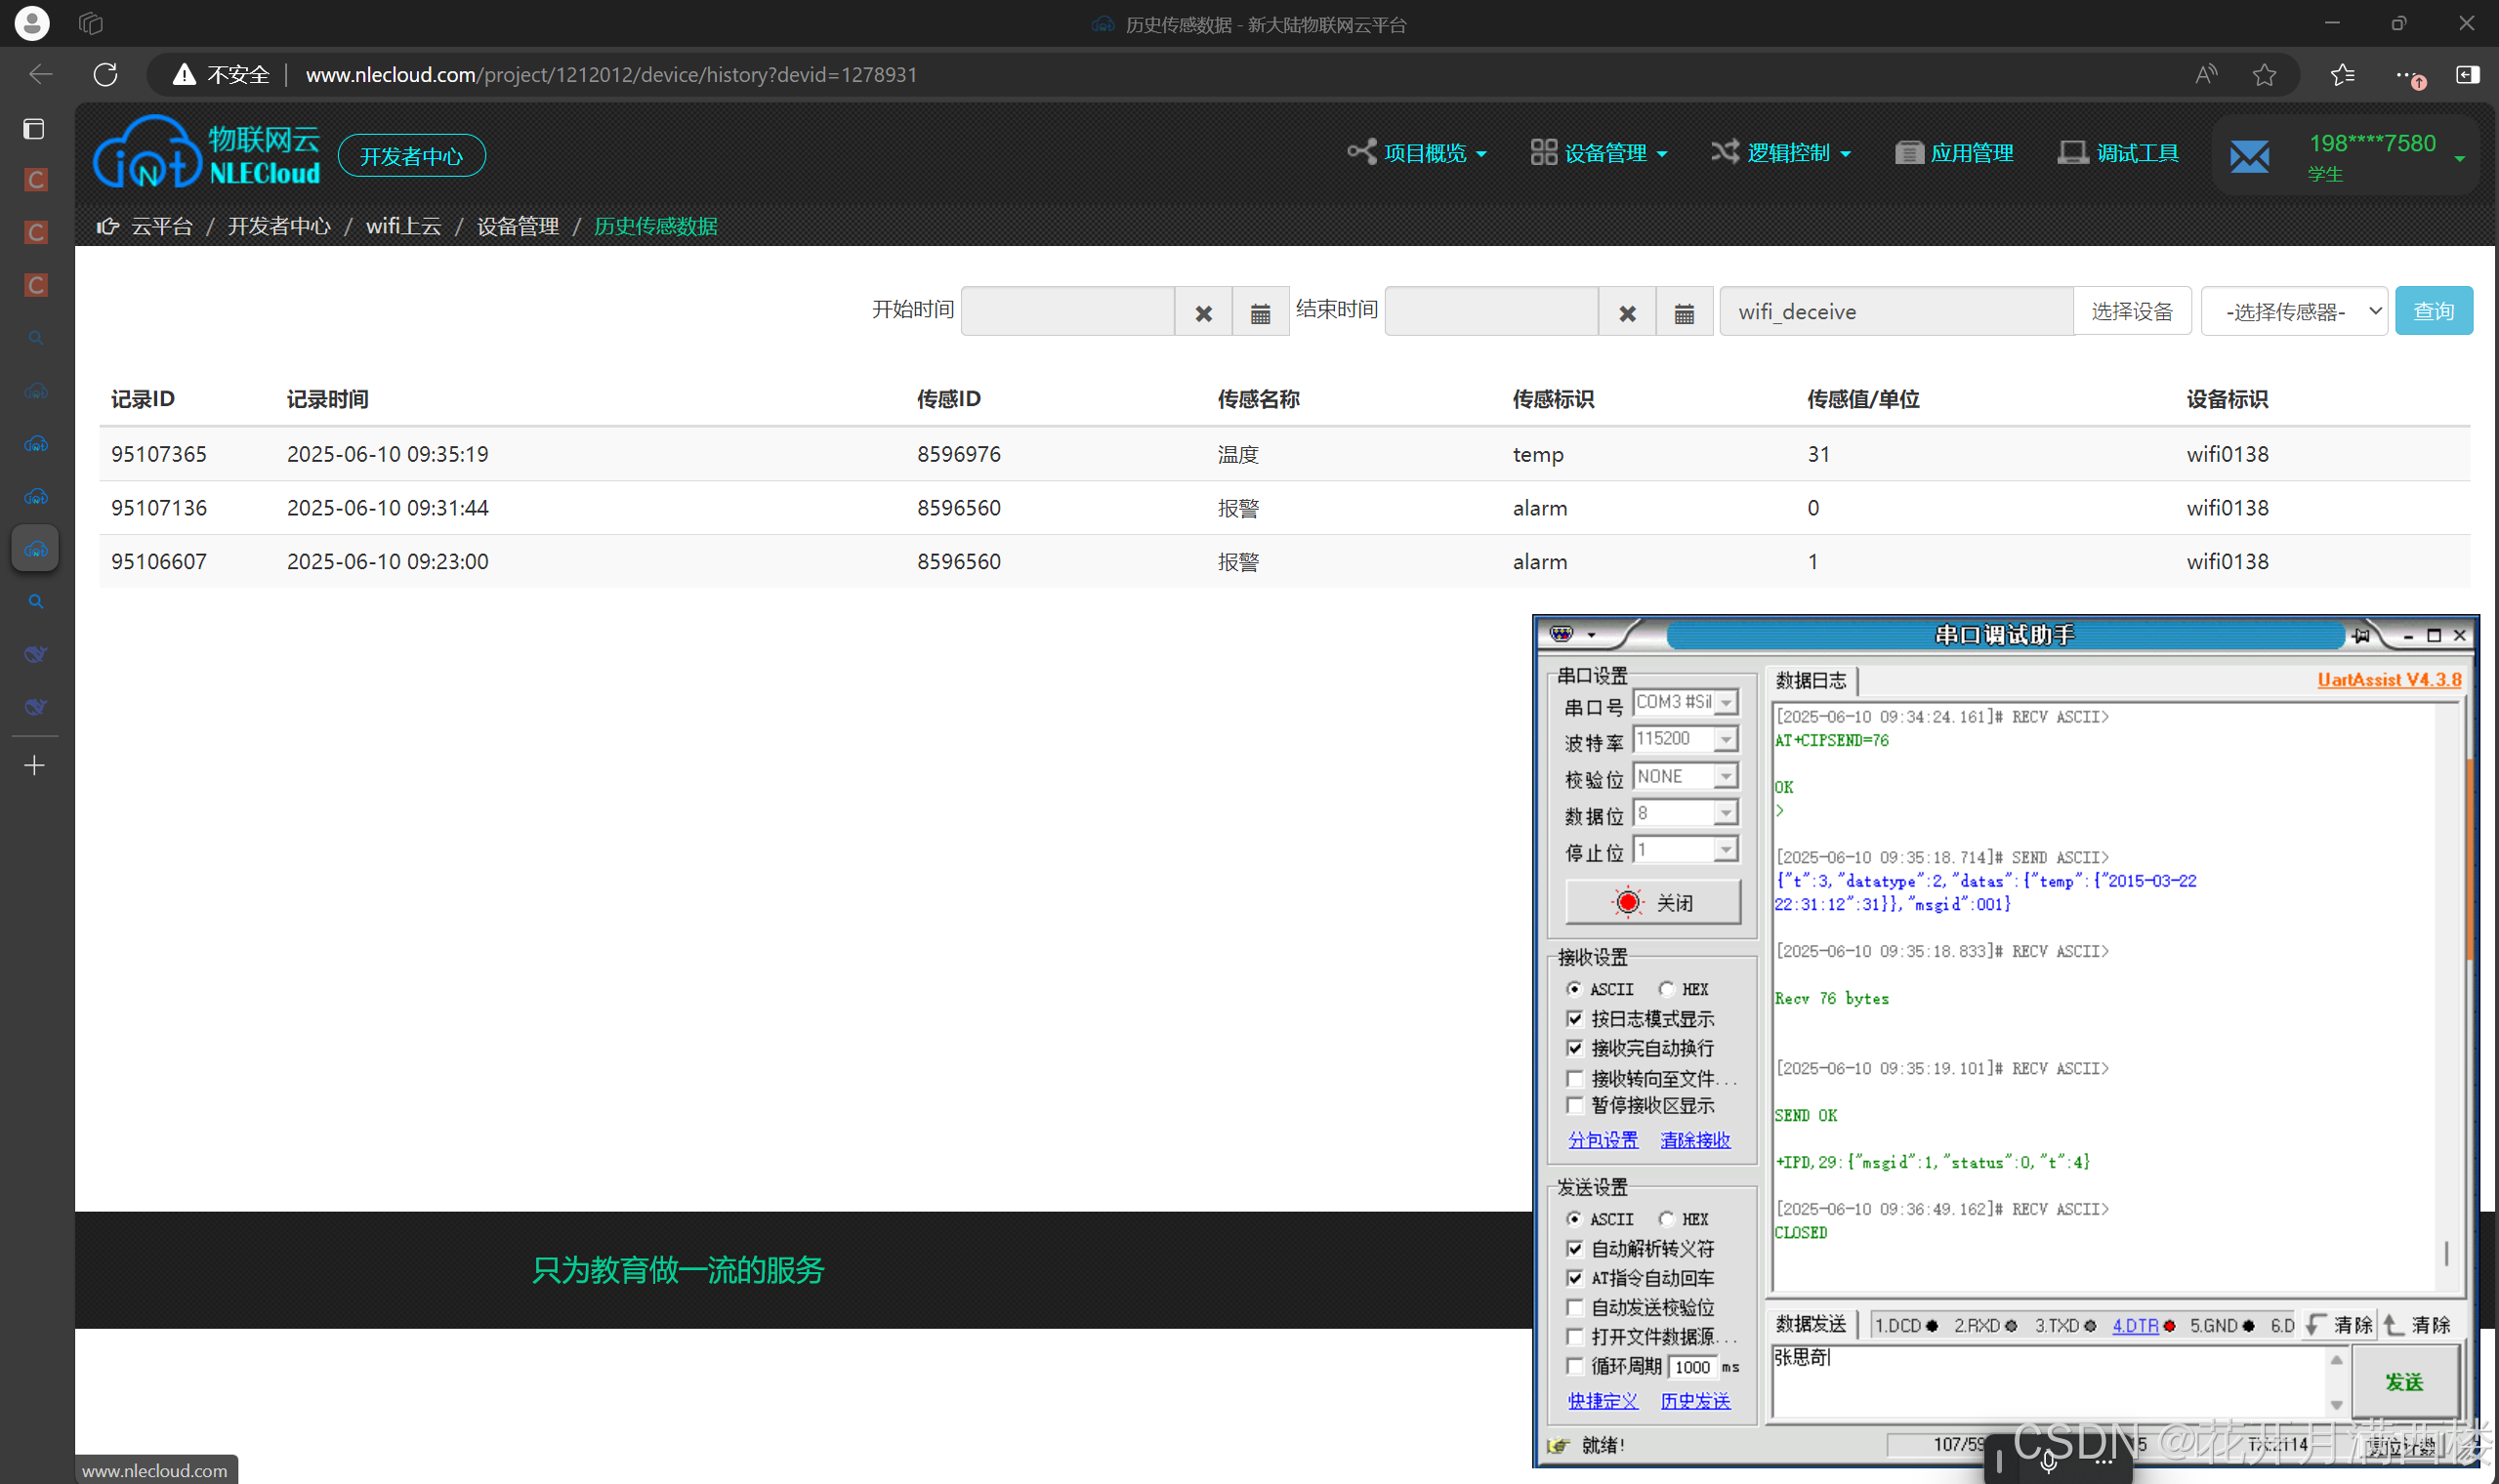Add page to favorites star icon

click(x=2264, y=74)
